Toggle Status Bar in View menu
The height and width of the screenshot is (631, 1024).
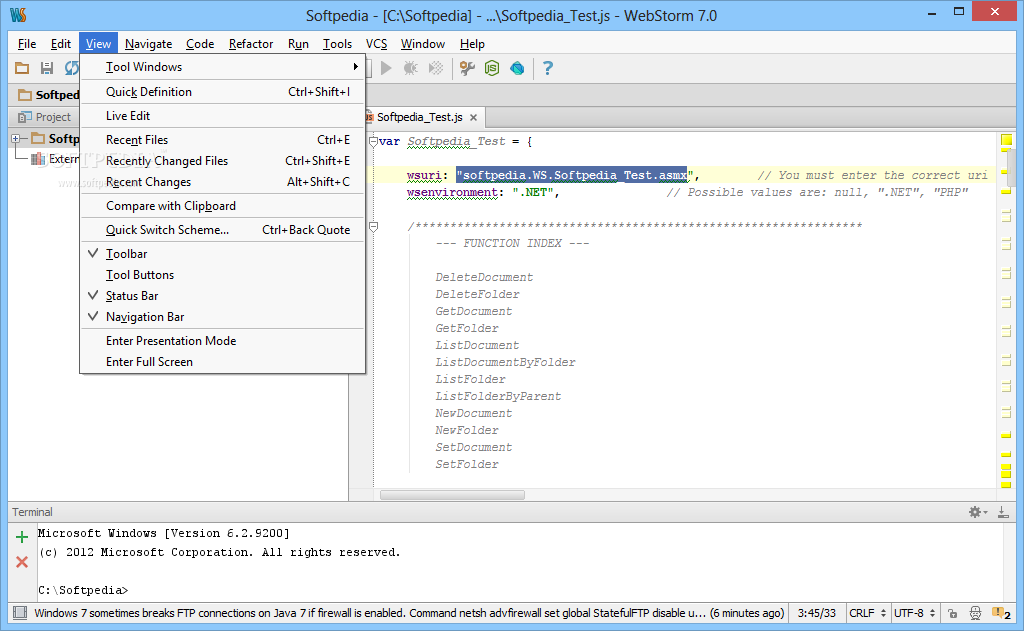click(x=222, y=296)
